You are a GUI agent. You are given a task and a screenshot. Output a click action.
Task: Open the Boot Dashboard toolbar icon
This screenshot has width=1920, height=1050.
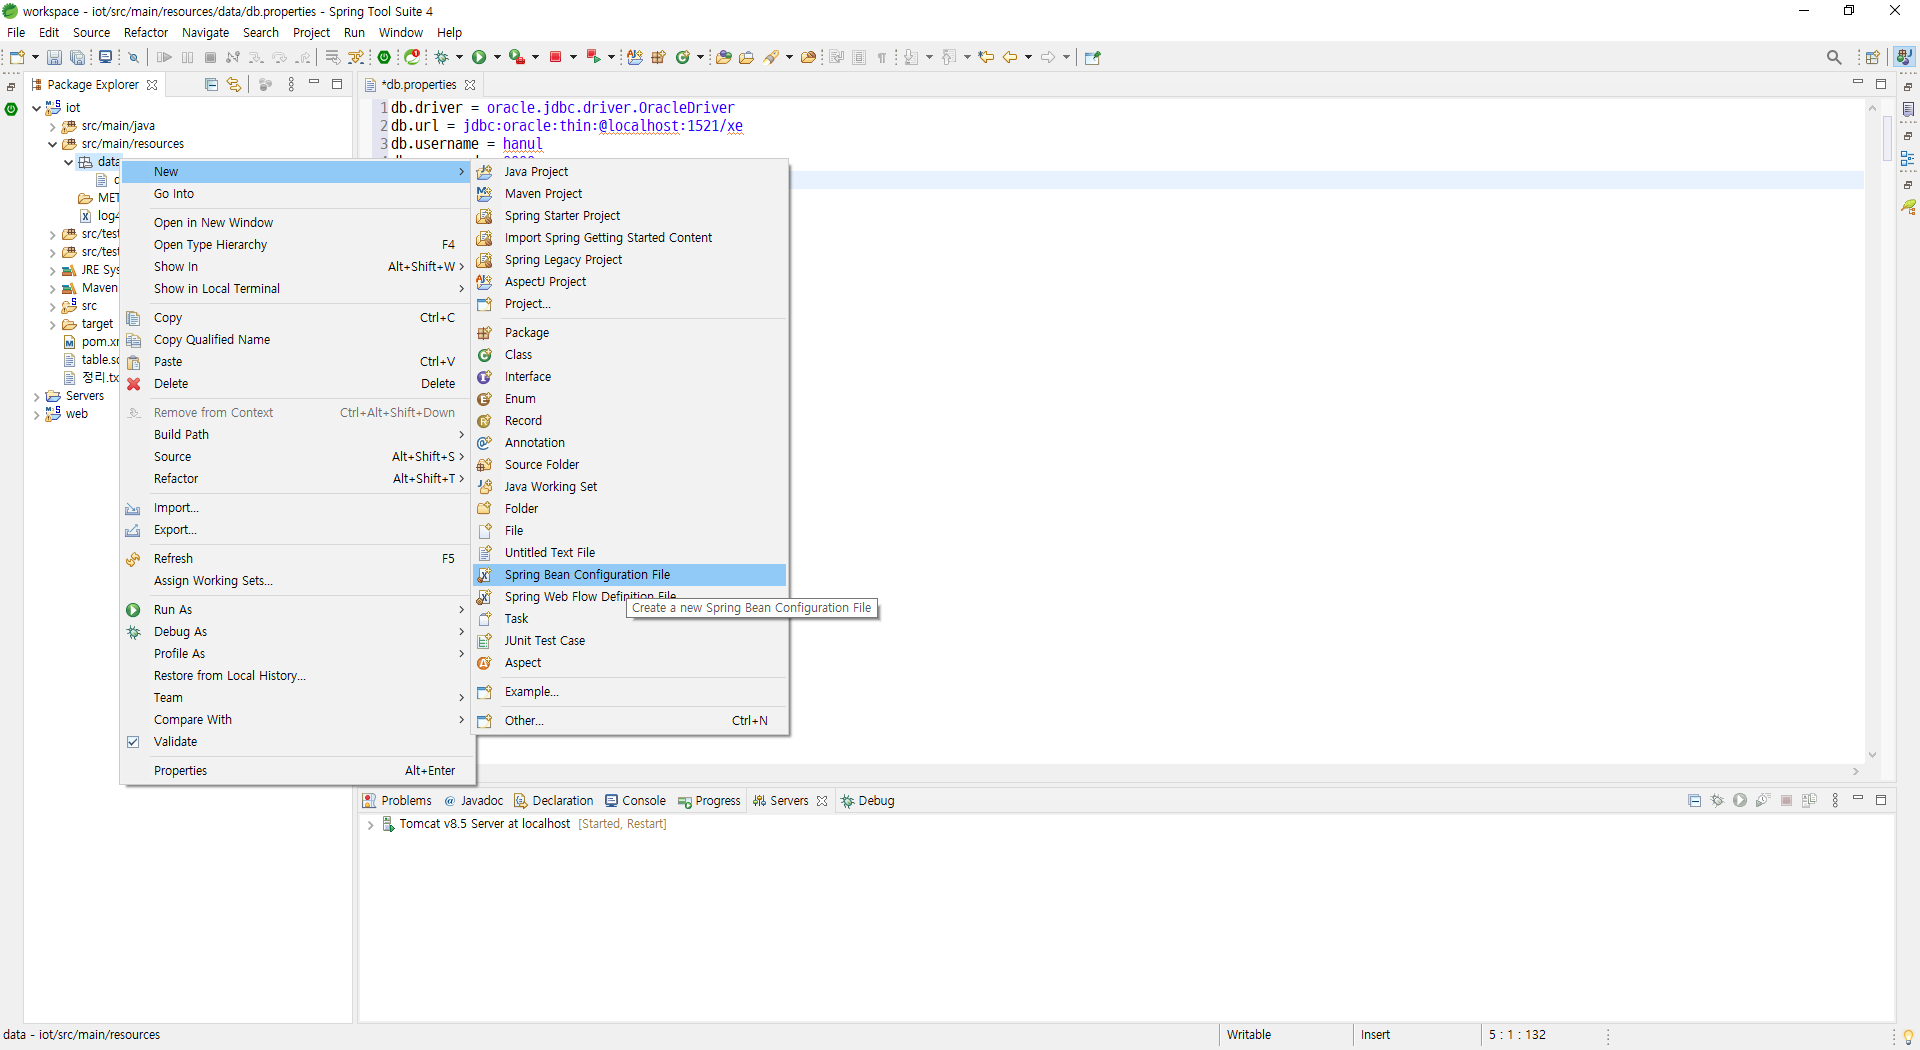pos(384,57)
